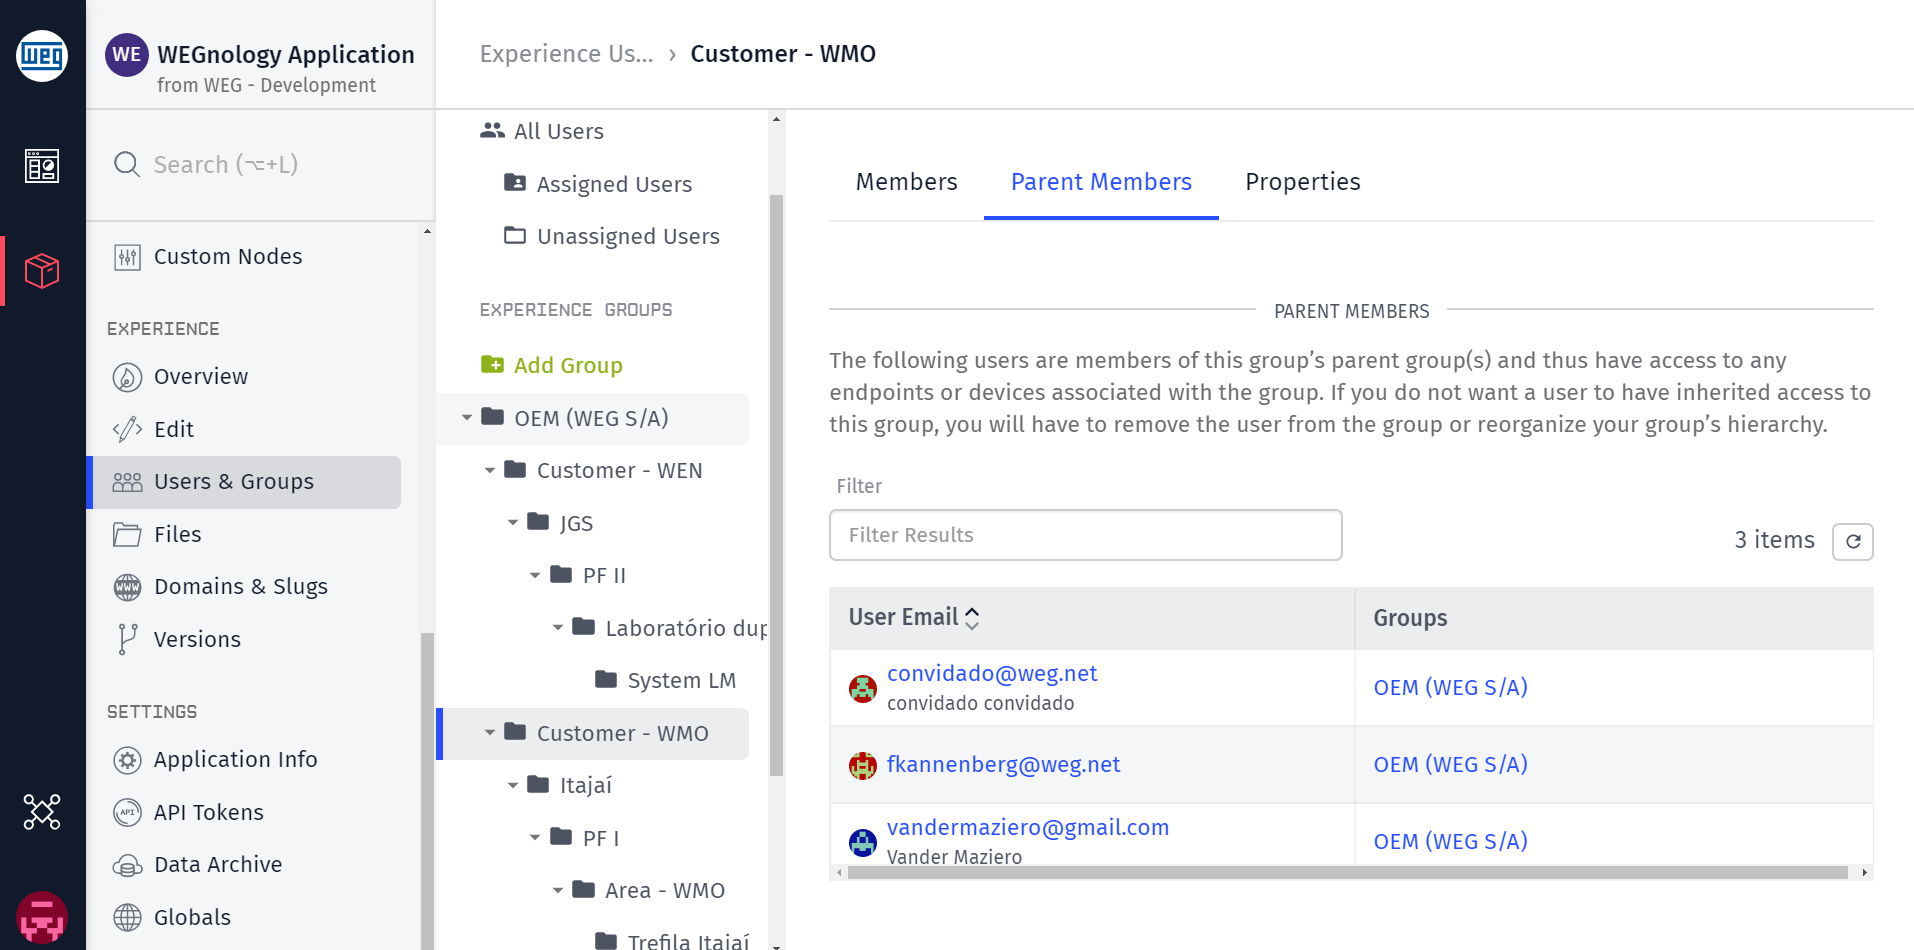The width and height of the screenshot is (1914, 950).
Task: Click the Files folder icon
Action: (127, 535)
